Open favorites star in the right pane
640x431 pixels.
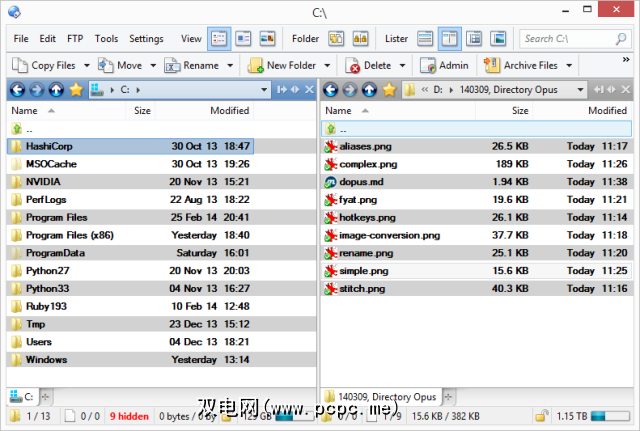coord(389,89)
